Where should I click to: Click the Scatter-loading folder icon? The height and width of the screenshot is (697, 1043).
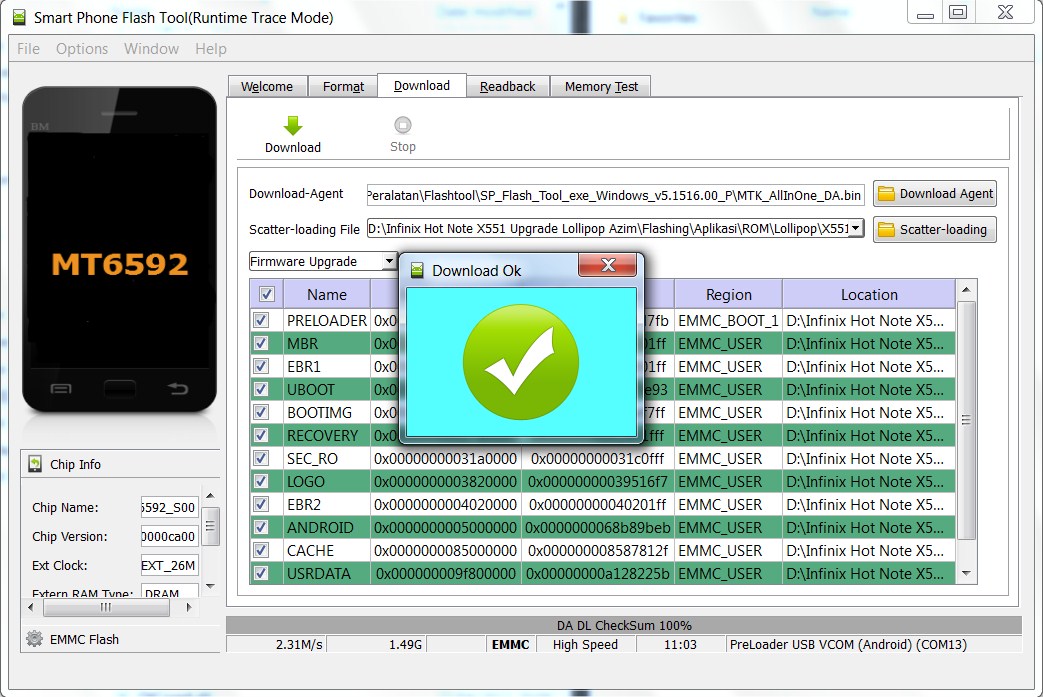point(886,229)
